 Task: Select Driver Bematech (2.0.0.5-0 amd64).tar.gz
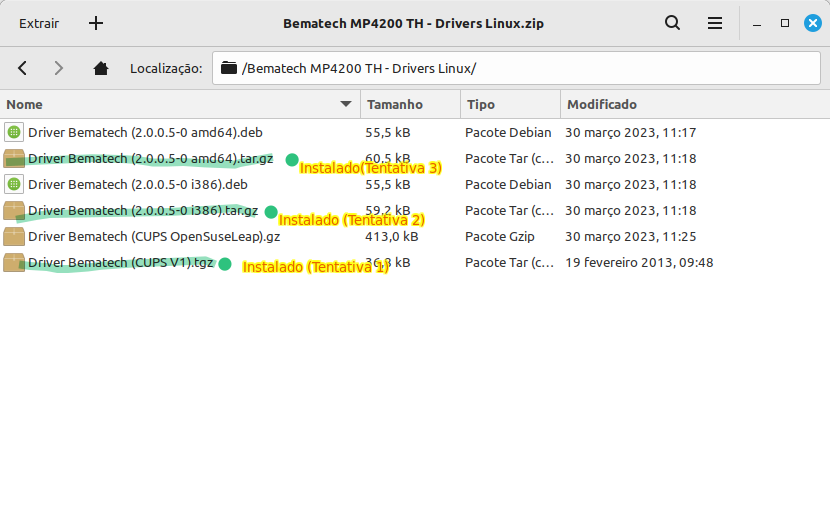click(x=150, y=158)
